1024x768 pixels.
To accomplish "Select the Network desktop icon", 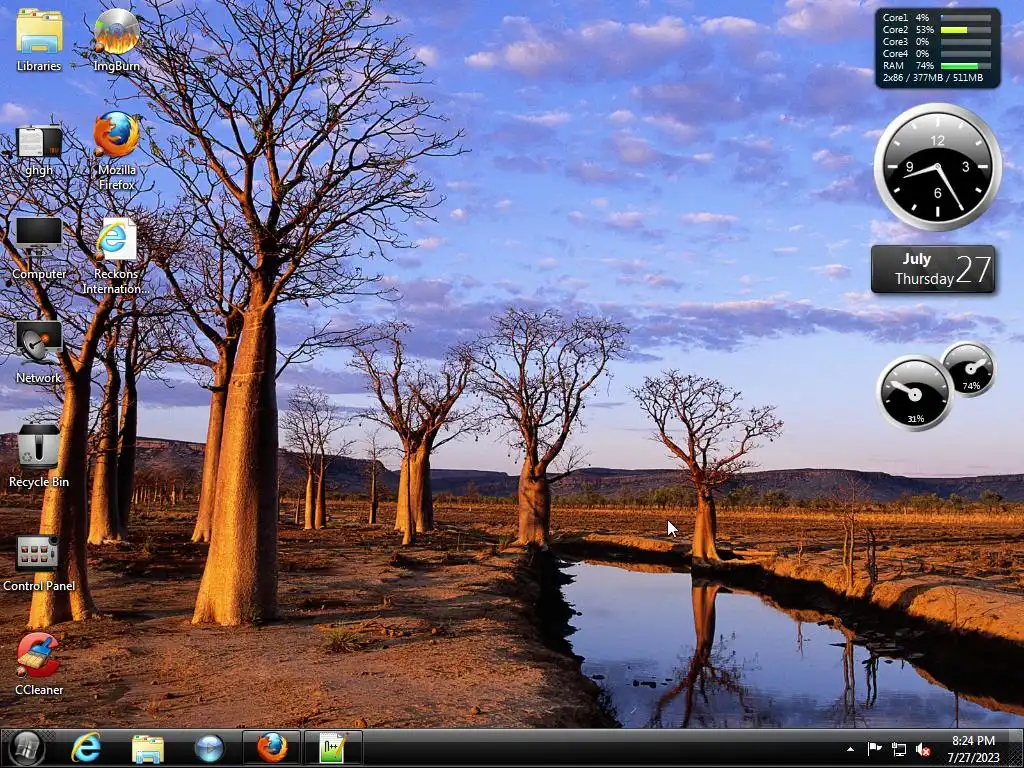I will [x=39, y=351].
